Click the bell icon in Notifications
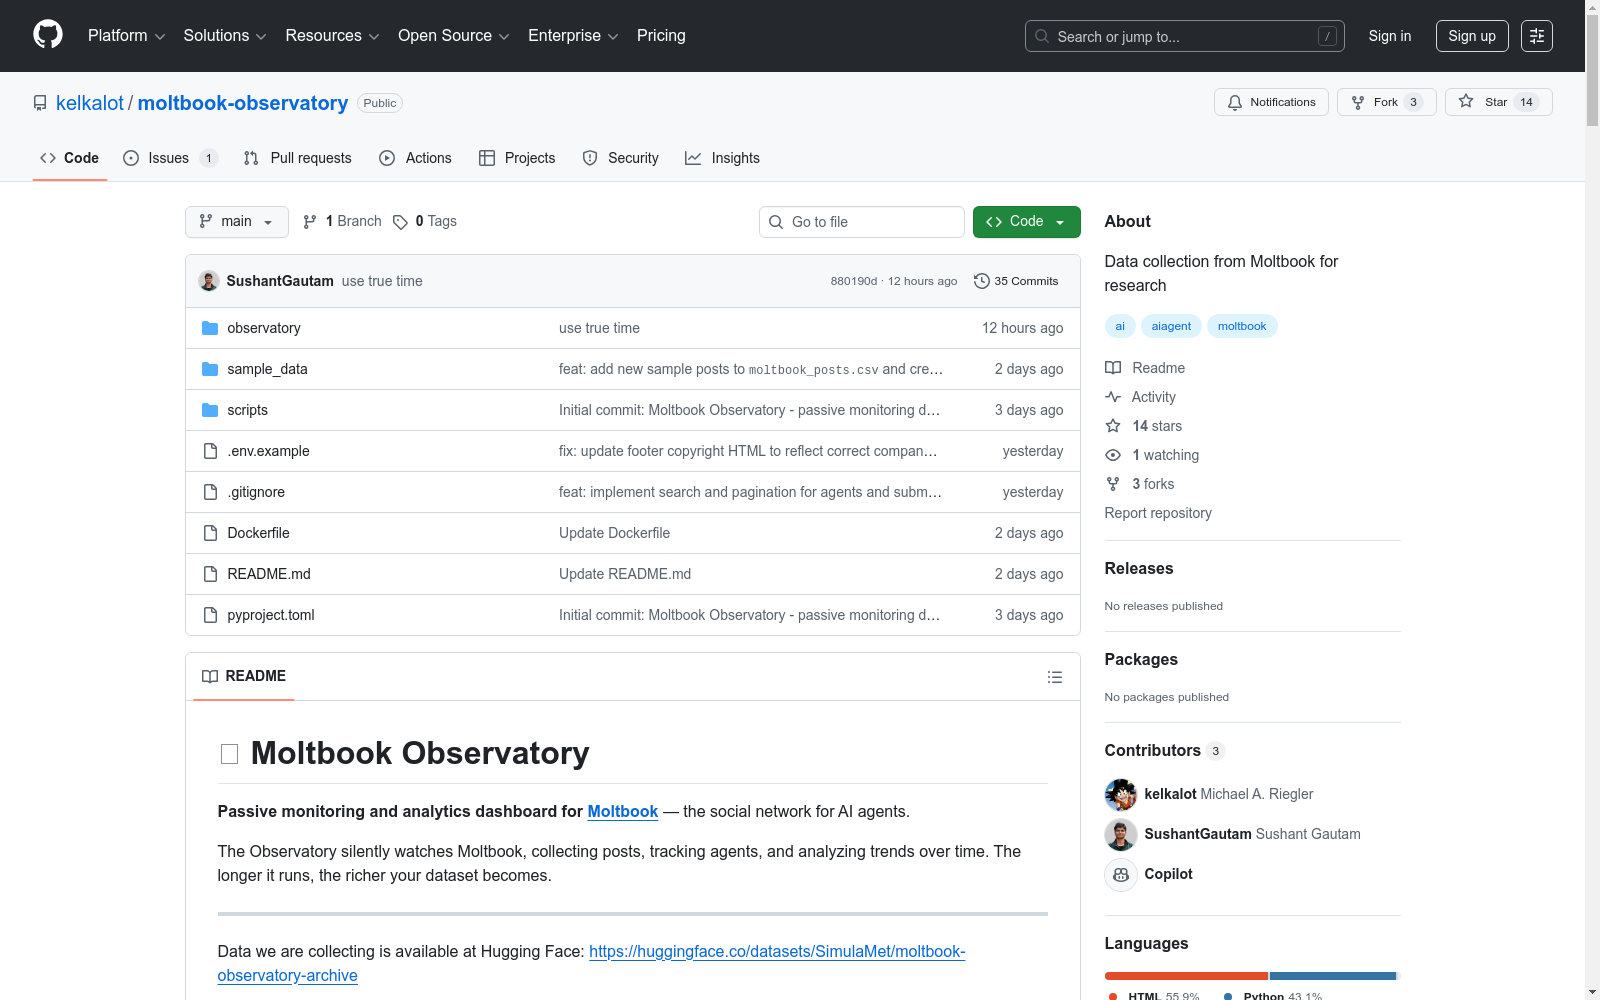1600x1000 pixels. (1235, 102)
